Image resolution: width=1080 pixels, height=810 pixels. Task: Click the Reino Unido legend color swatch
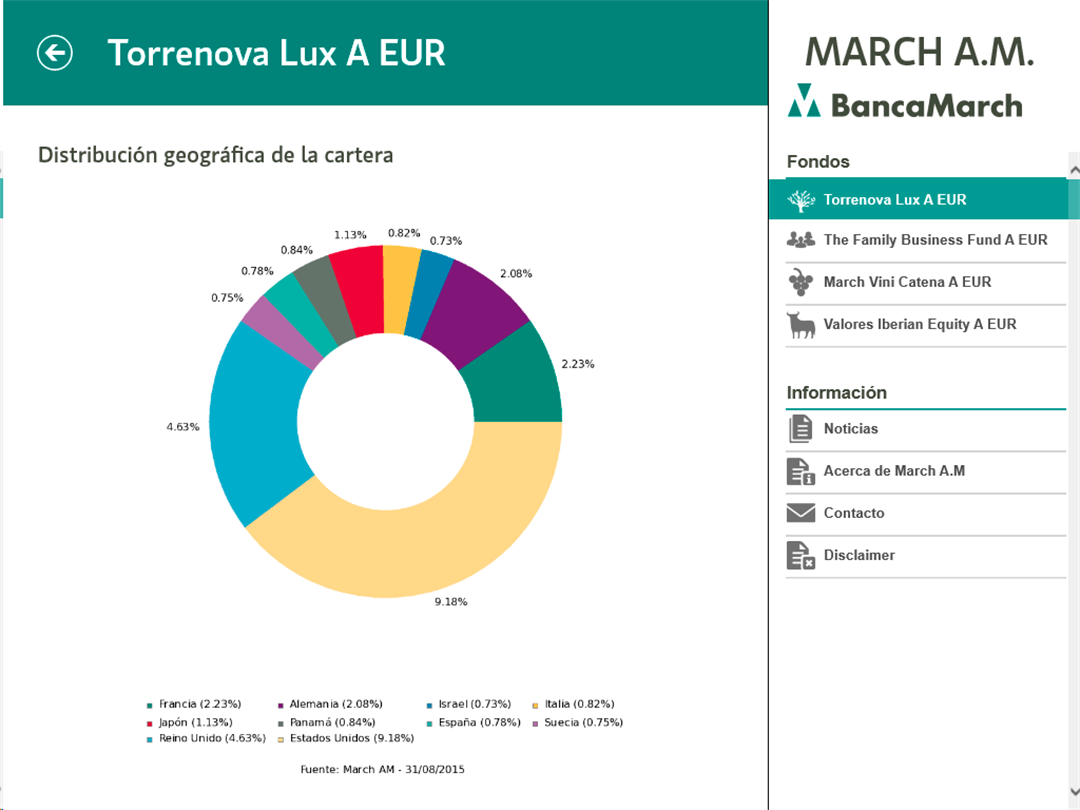pyautogui.click(x=149, y=740)
